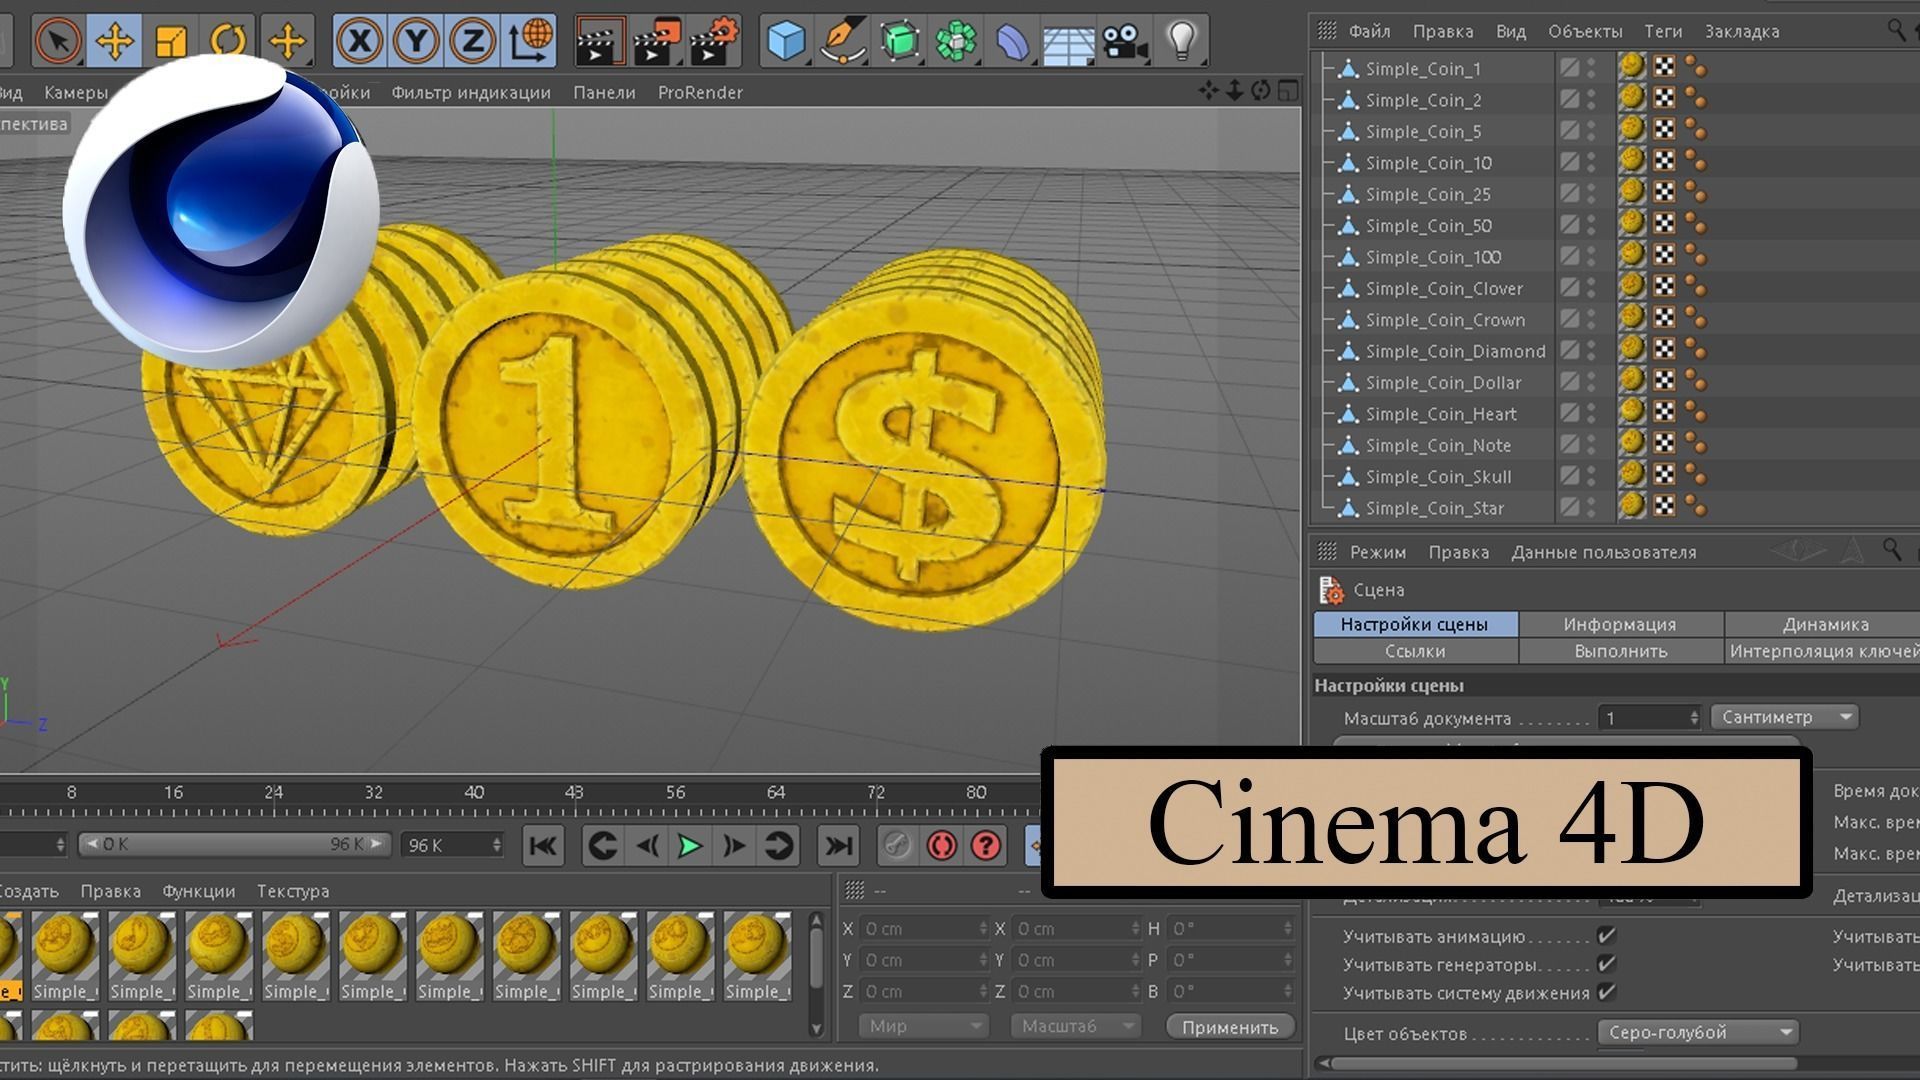This screenshot has width=1920, height=1080.
Task: Switch to Информация tab
Action: [x=1620, y=624]
